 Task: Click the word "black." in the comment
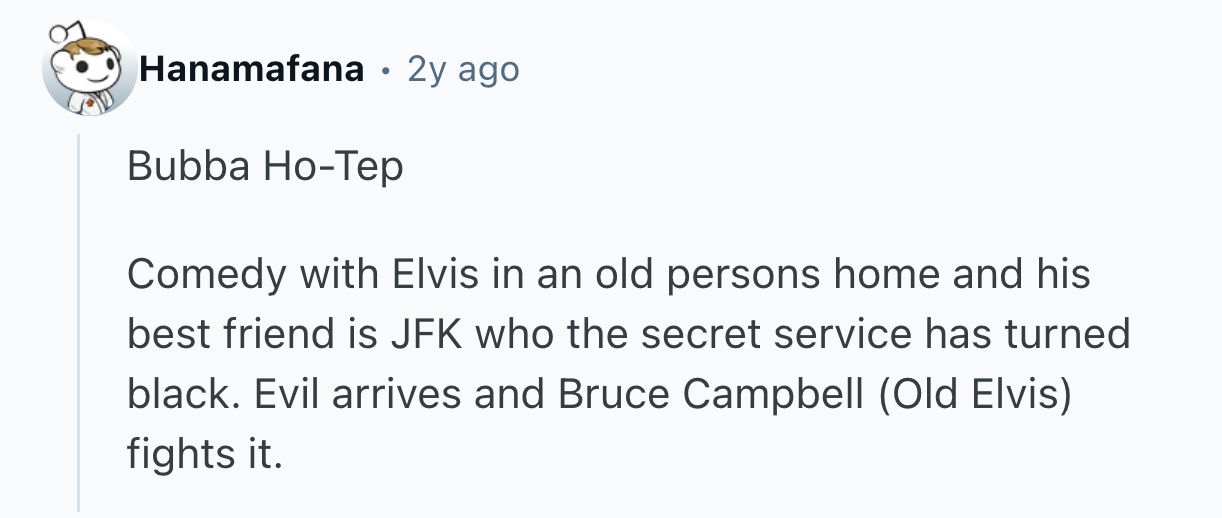[x=183, y=394]
